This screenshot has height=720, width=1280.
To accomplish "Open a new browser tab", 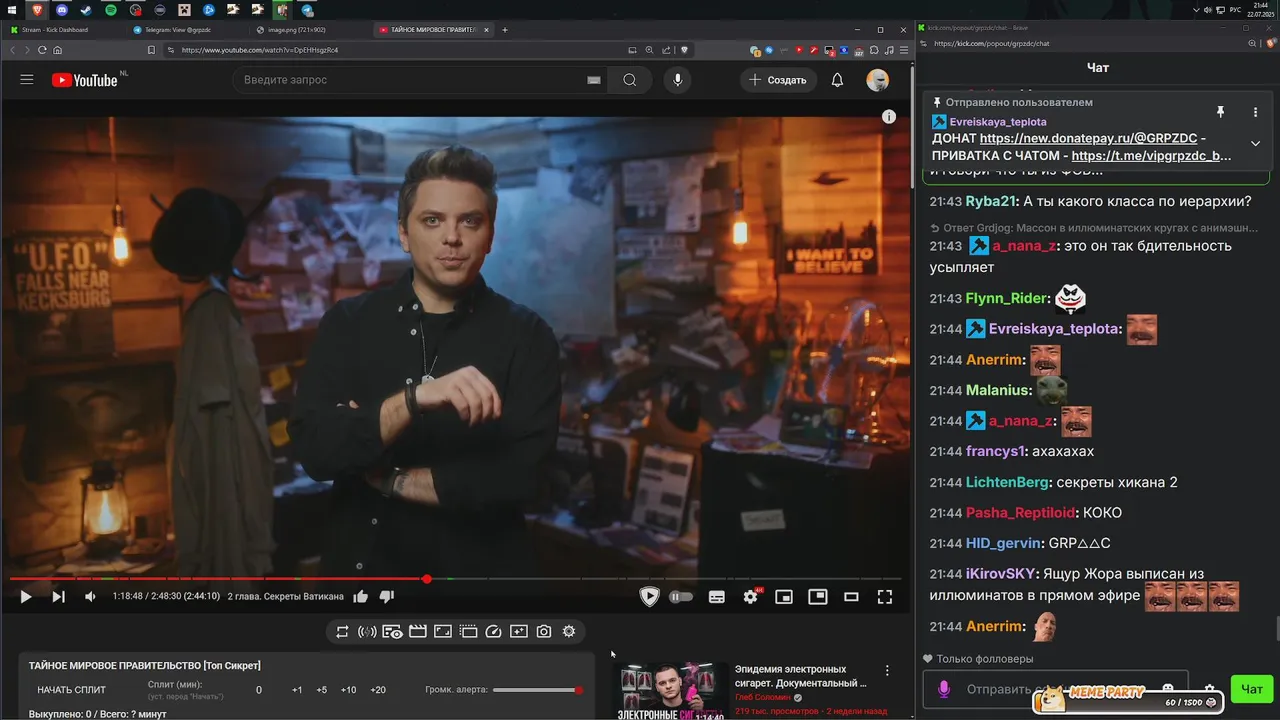I will 505,30.
